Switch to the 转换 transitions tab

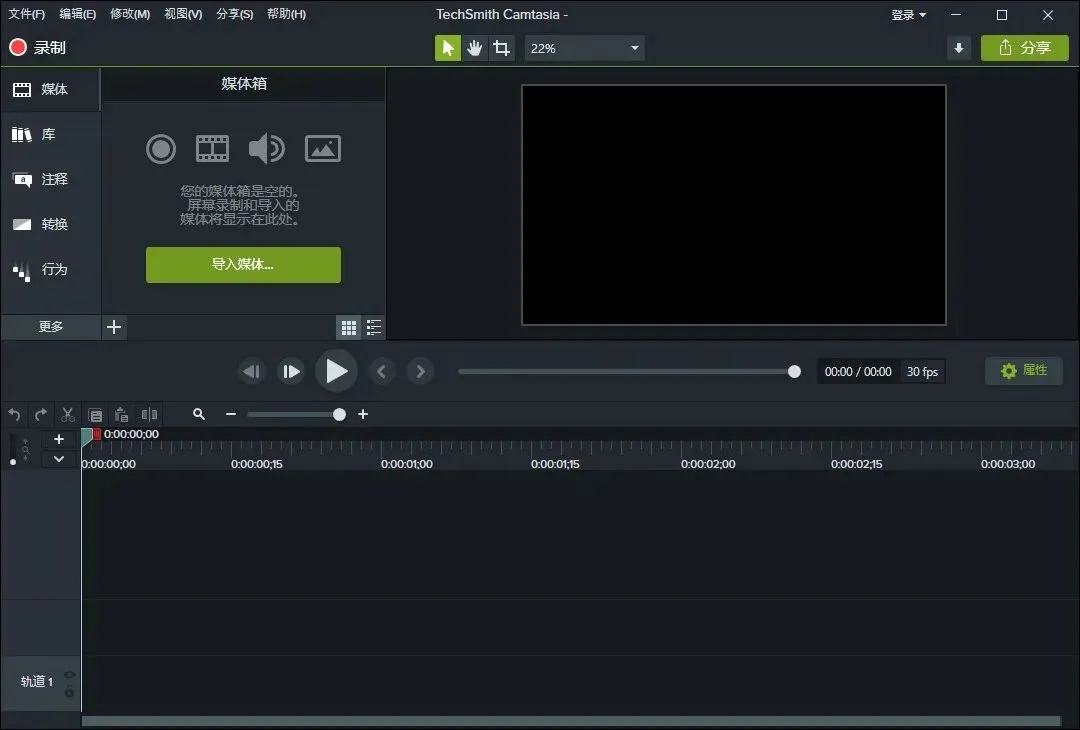[50, 224]
